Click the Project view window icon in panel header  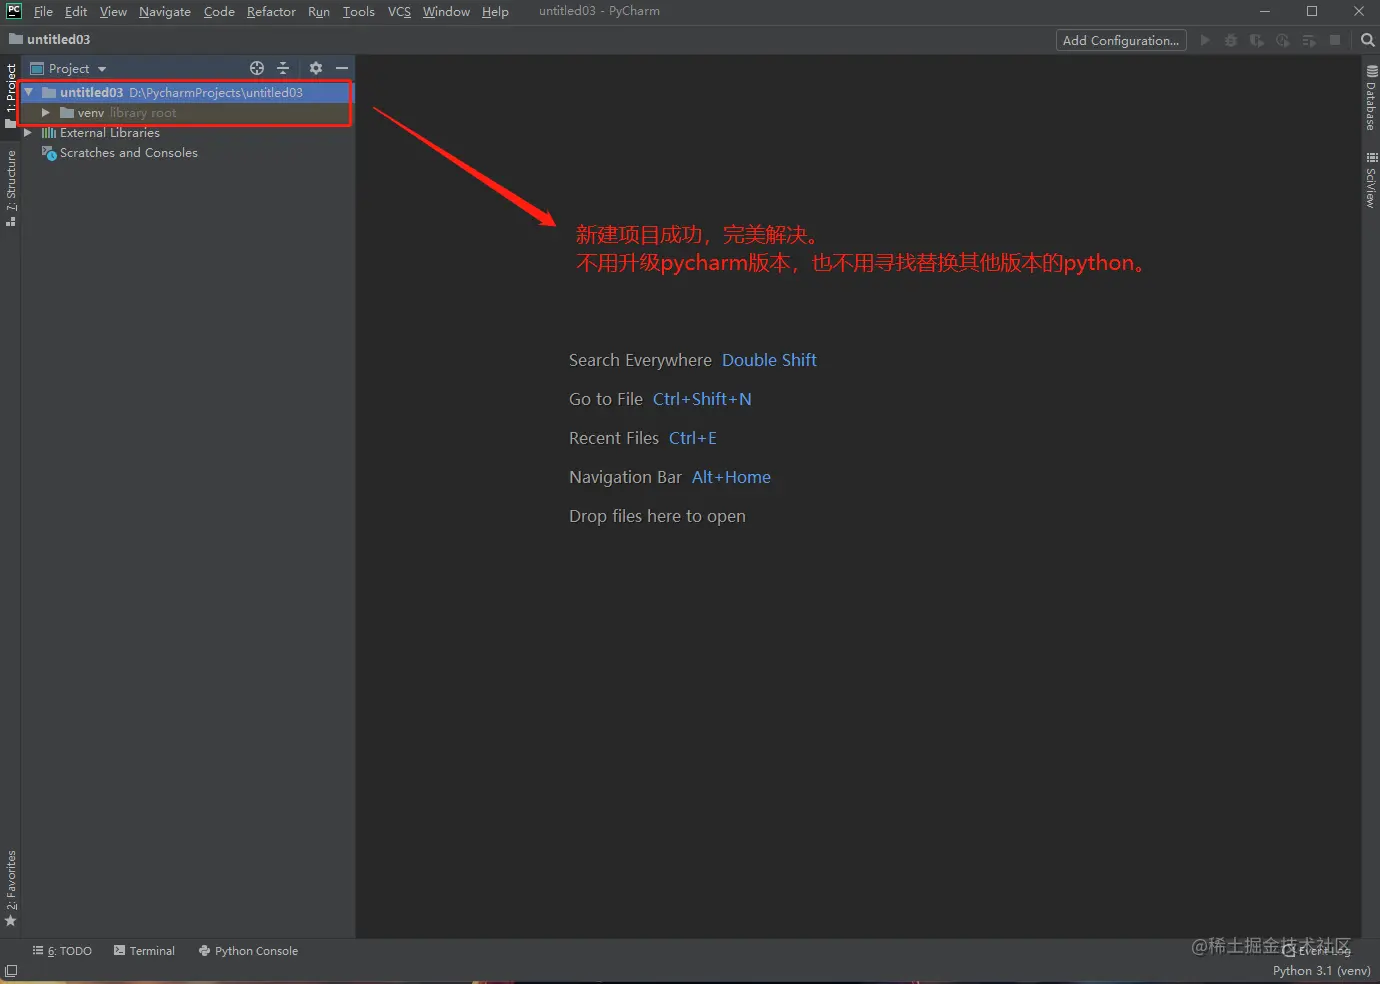click(37, 68)
